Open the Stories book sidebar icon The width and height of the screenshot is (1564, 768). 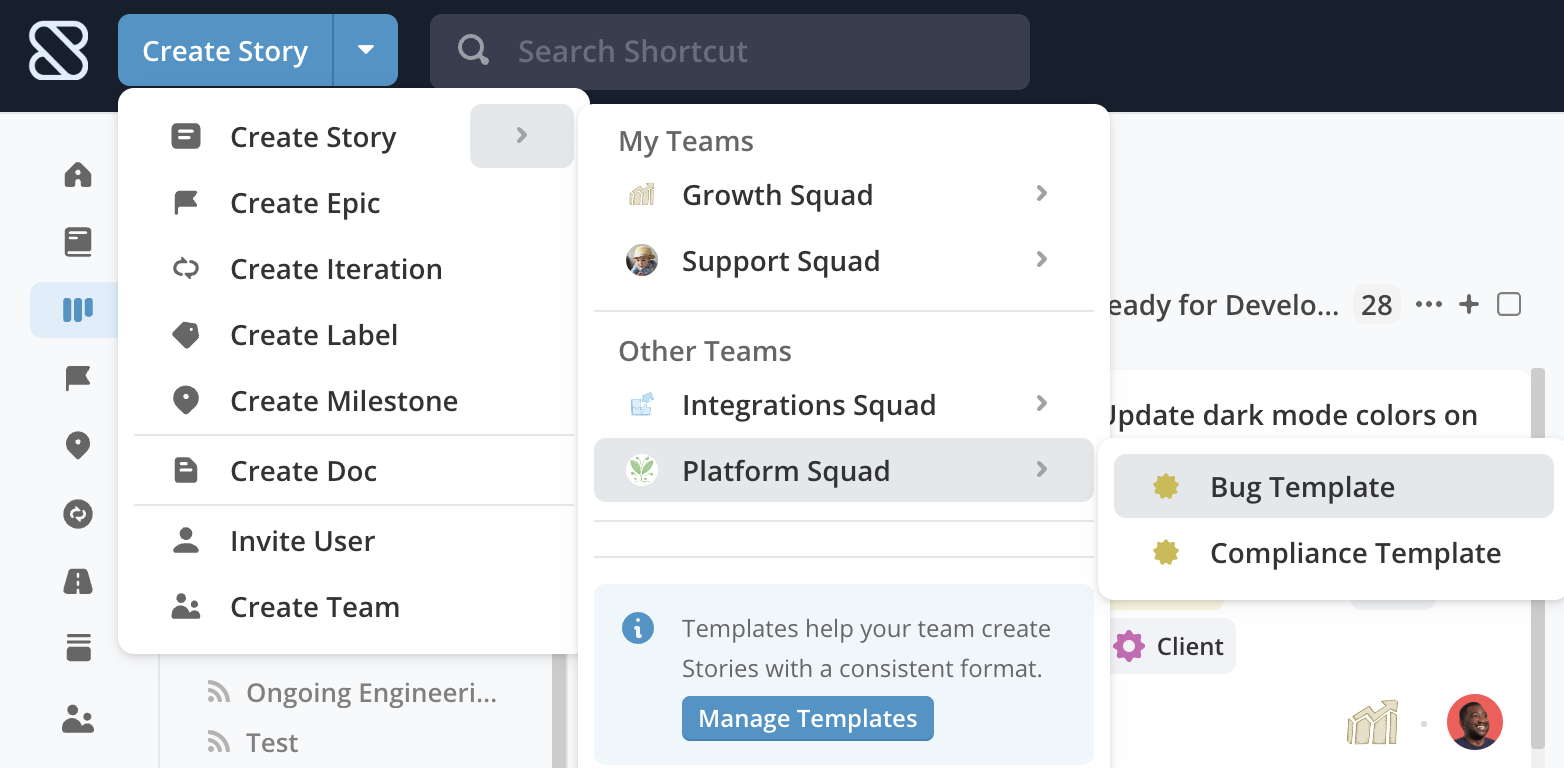(x=78, y=241)
